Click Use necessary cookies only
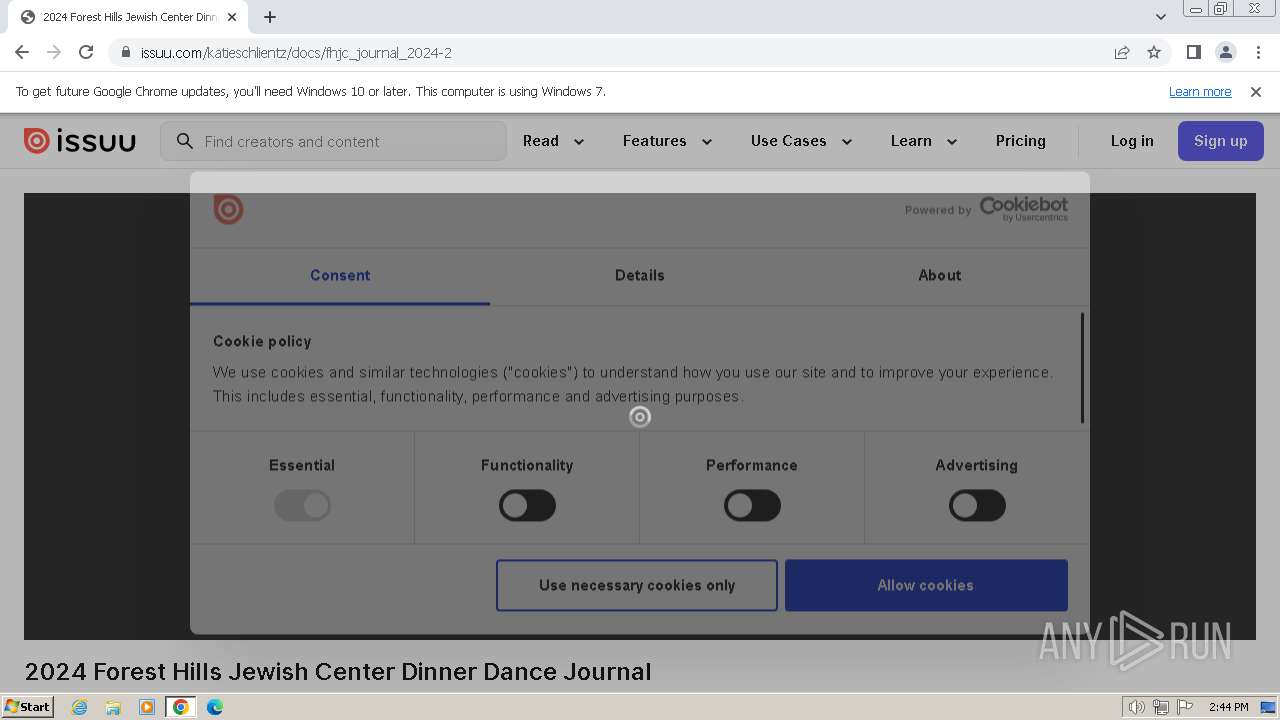1280x720 pixels. (x=637, y=585)
